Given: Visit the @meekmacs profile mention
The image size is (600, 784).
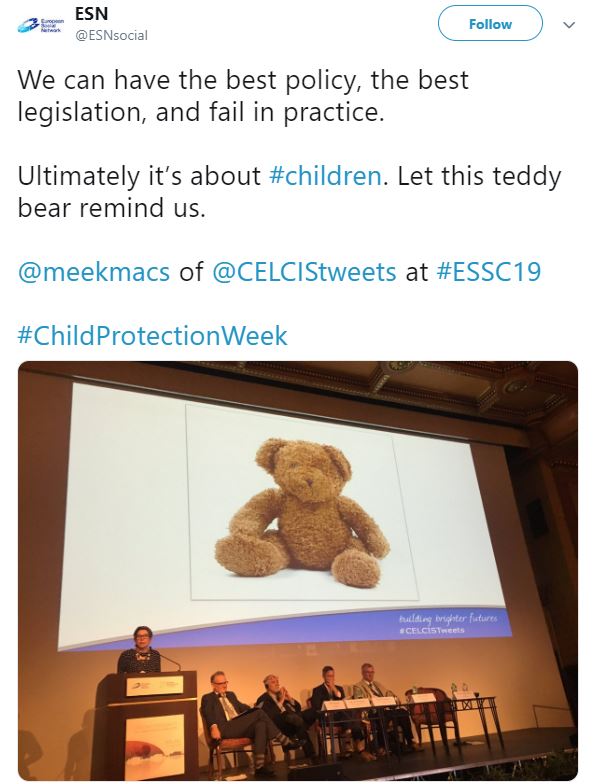Looking at the screenshot, I should pyautogui.click(x=94, y=272).
